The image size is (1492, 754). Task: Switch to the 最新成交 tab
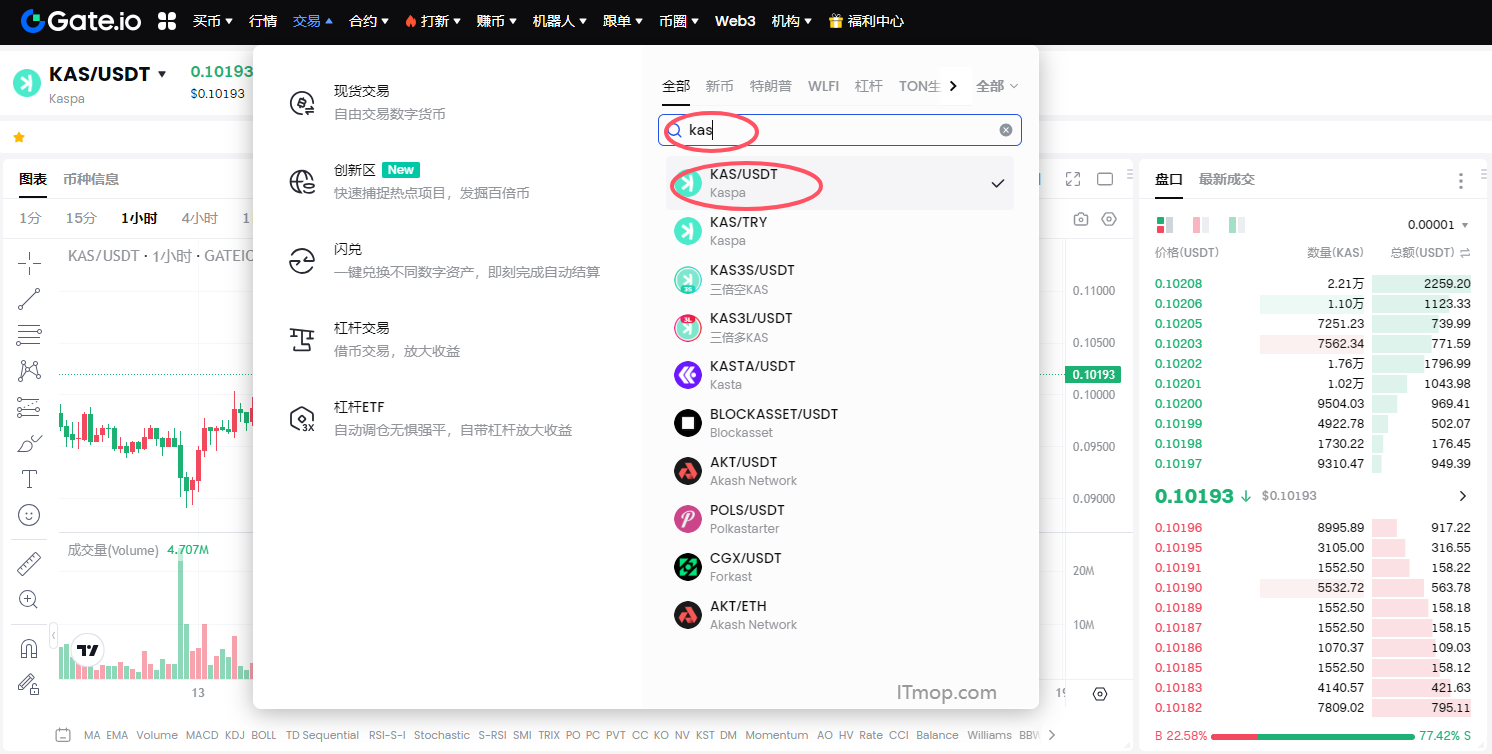pyautogui.click(x=1227, y=179)
